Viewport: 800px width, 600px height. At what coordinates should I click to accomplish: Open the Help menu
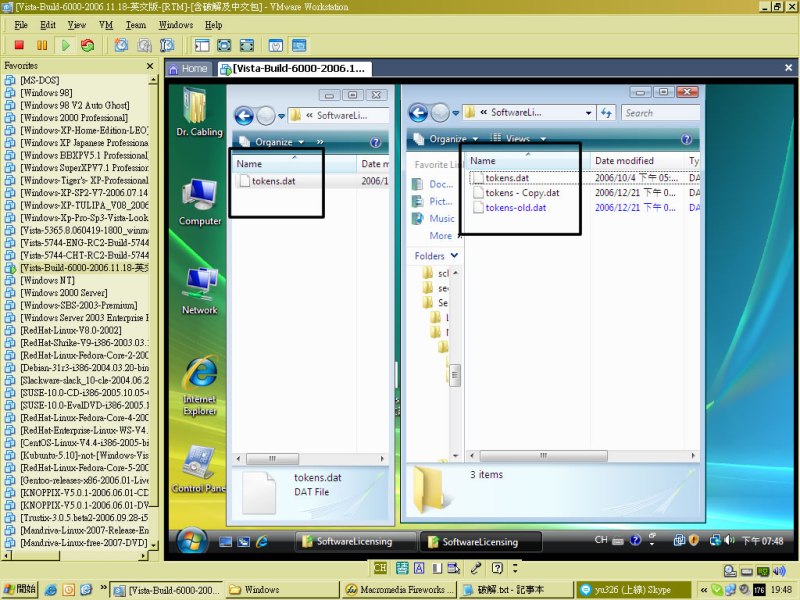coord(213,25)
